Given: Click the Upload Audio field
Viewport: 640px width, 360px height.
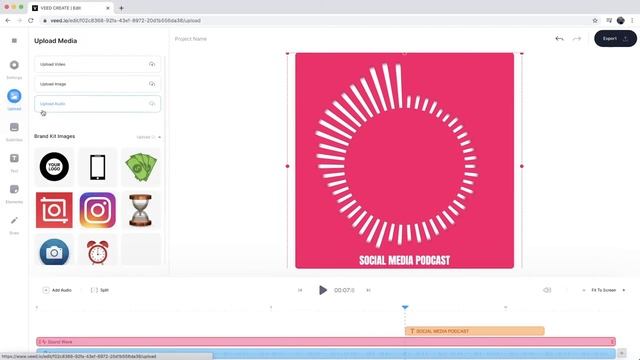Looking at the screenshot, I should tap(98, 104).
